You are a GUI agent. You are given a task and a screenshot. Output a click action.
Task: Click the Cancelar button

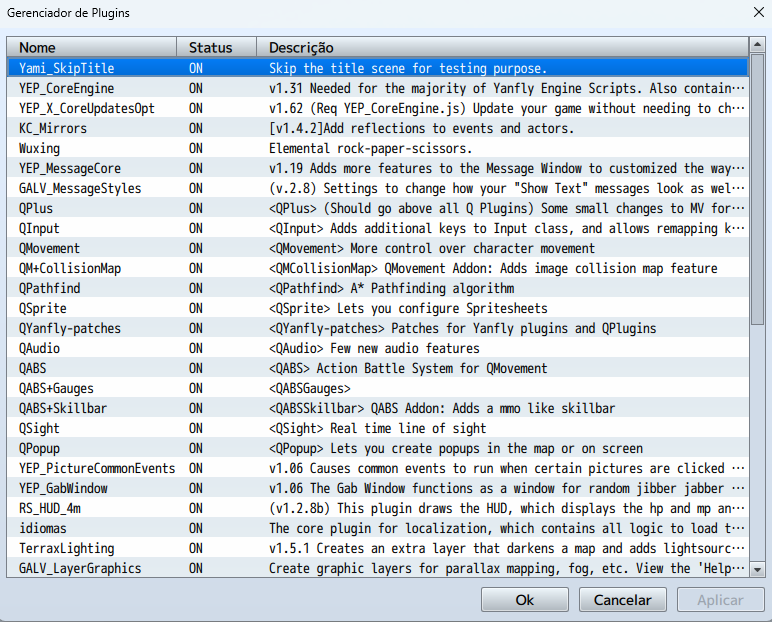pyautogui.click(x=622, y=599)
